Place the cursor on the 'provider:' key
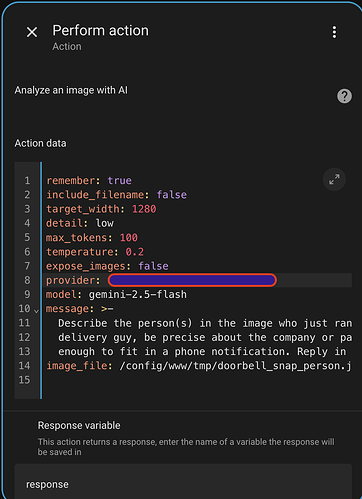Image resolution: width=362 pixels, height=499 pixels. 73,280
